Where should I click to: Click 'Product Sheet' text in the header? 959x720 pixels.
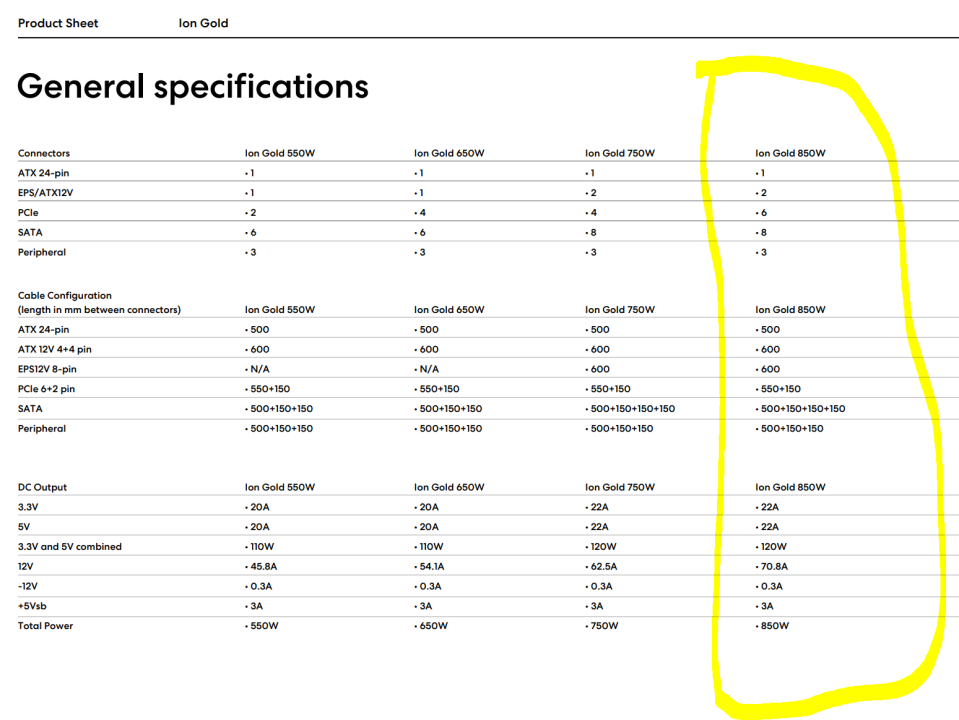click(x=58, y=23)
